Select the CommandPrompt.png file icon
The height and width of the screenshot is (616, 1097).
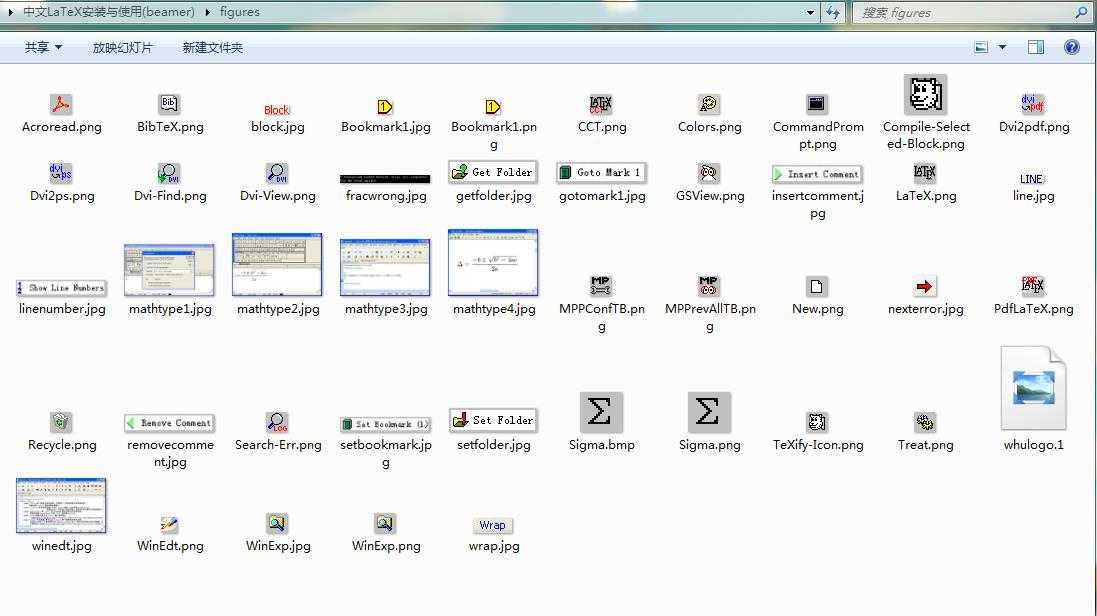(816, 105)
